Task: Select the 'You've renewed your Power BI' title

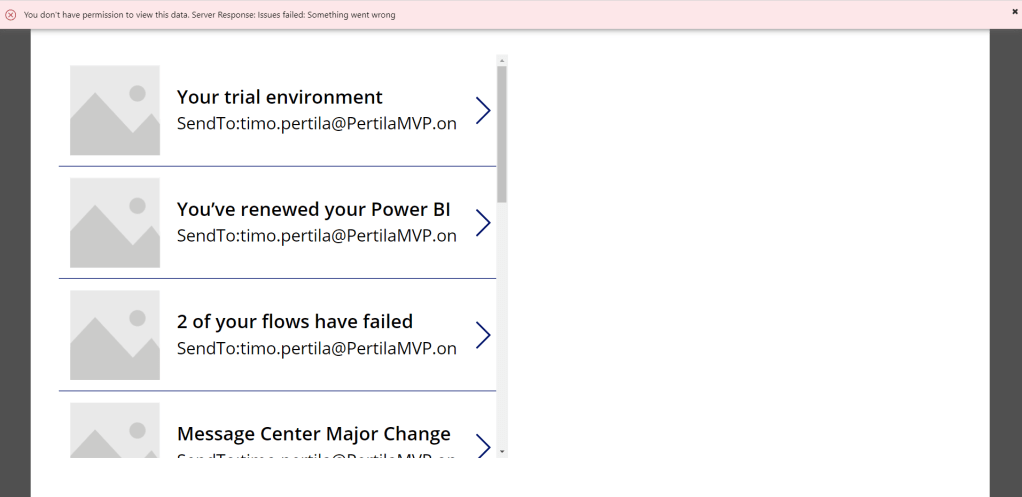Action: click(x=313, y=209)
